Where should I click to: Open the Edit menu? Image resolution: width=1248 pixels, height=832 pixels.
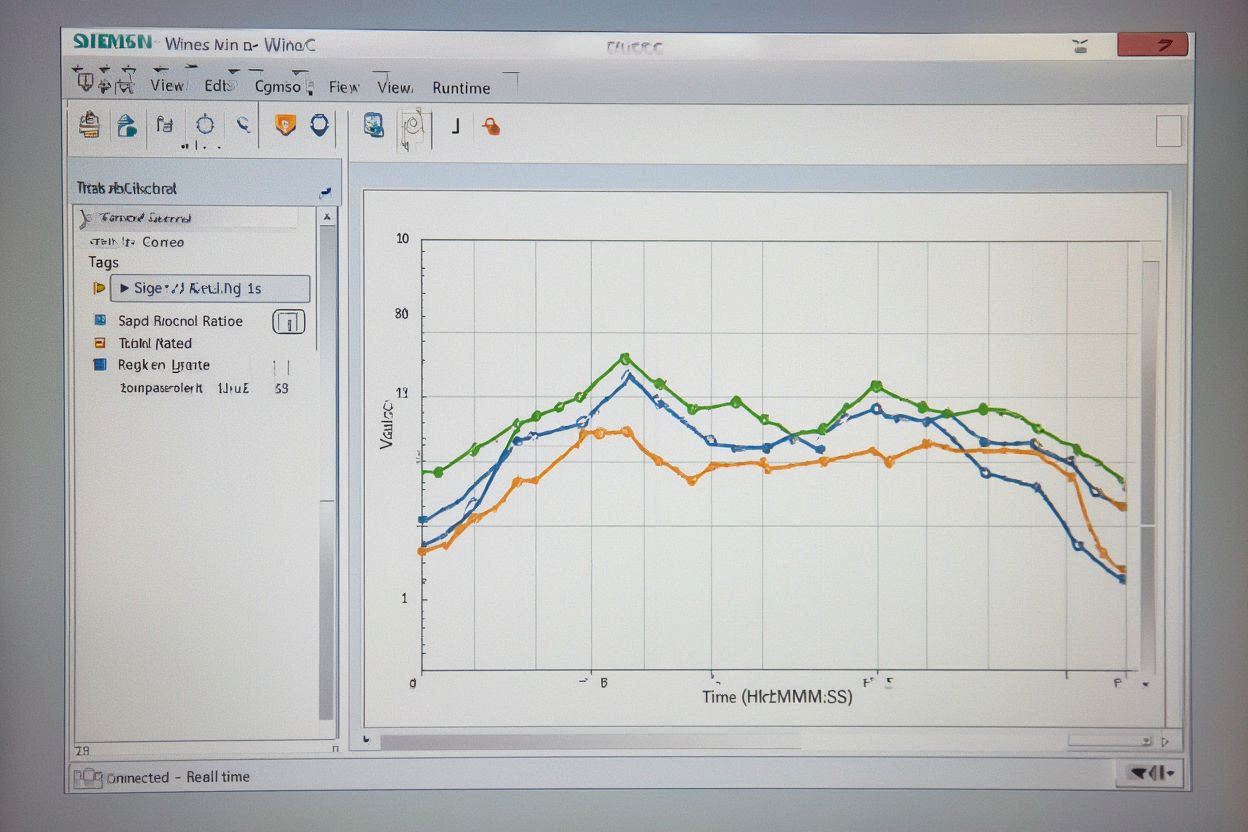[218, 86]
